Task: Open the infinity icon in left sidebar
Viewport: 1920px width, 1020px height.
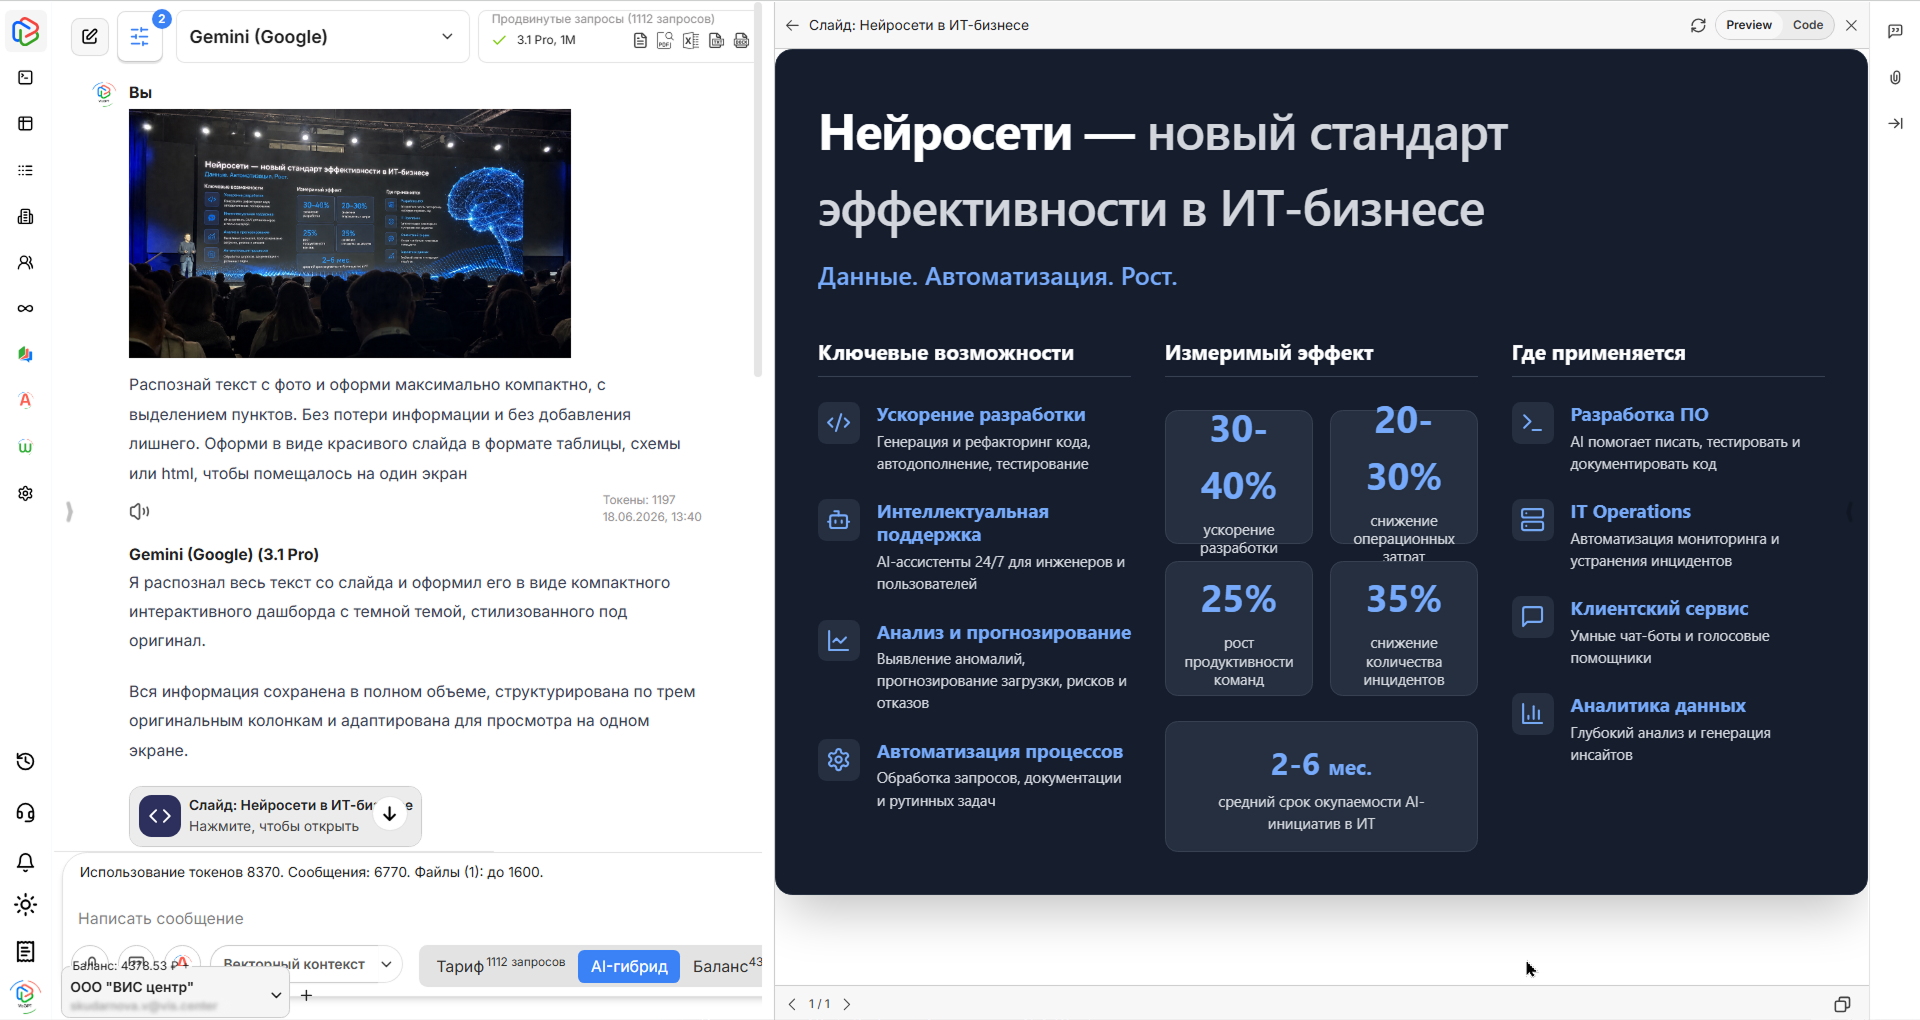Action: pyautogui.click(x=26, y=308)
